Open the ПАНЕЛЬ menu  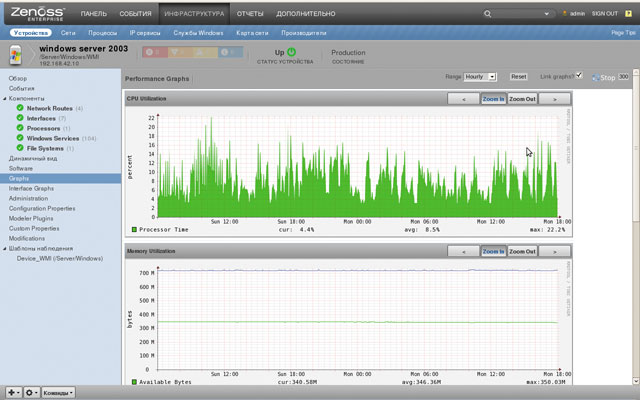93,13
